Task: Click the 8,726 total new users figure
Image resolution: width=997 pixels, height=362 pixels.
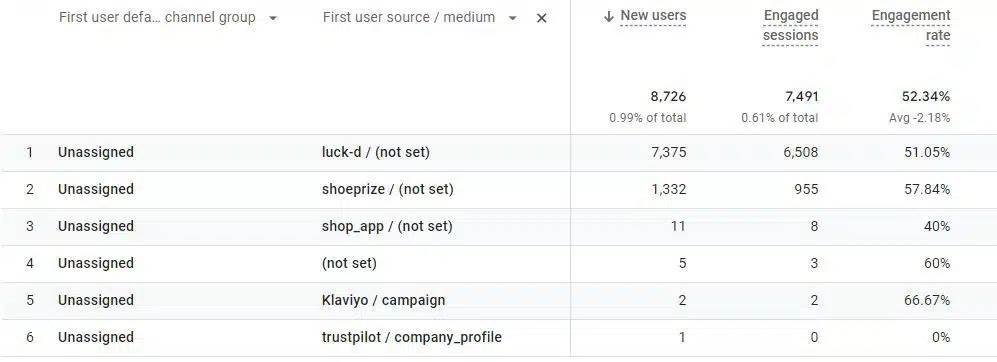Action: pos(666,97)
